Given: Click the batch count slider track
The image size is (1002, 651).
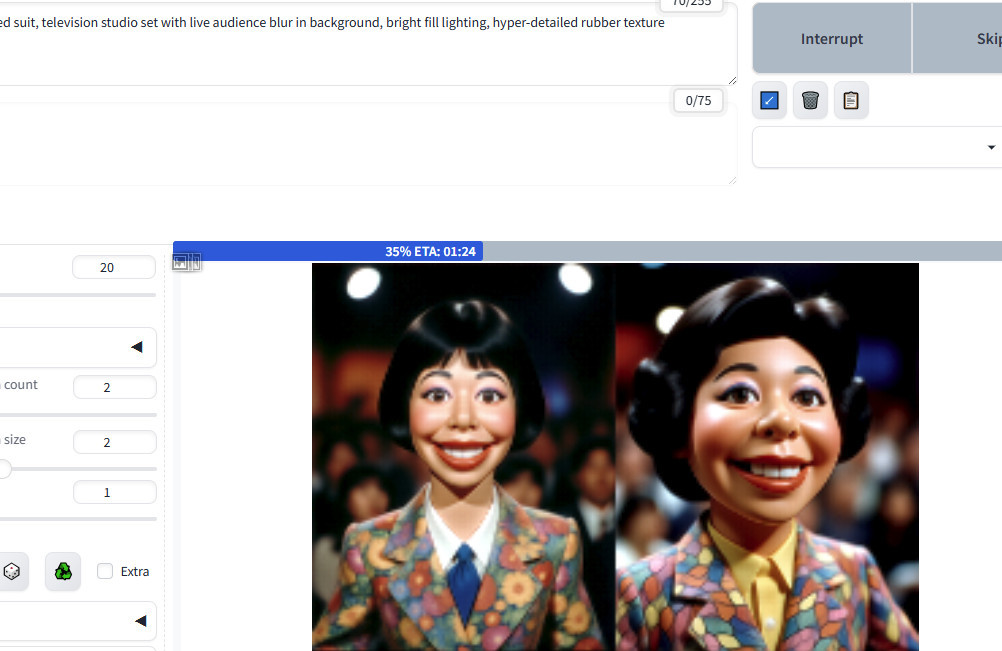Looking at the screenshot, I should (x=78, y=415).
